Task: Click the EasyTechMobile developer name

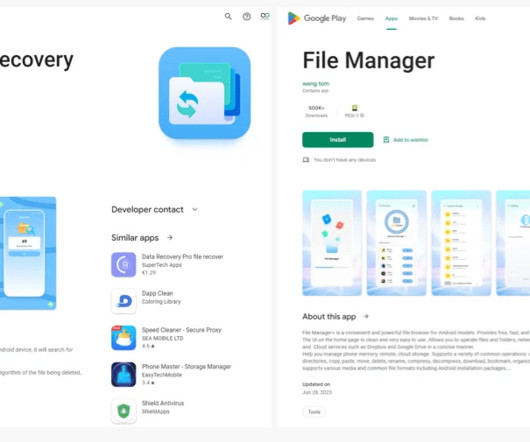Action: pyautogui.click(x=162, y=375)
